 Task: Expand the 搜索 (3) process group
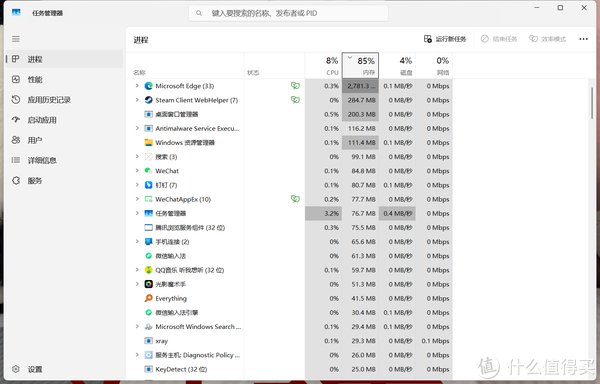pyautogui.click(x=137, y=156)
